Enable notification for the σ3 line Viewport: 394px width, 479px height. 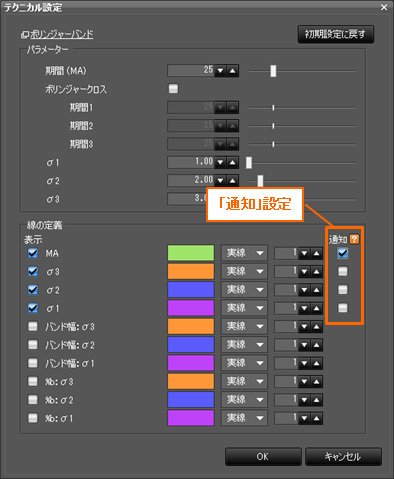point(342,271)
